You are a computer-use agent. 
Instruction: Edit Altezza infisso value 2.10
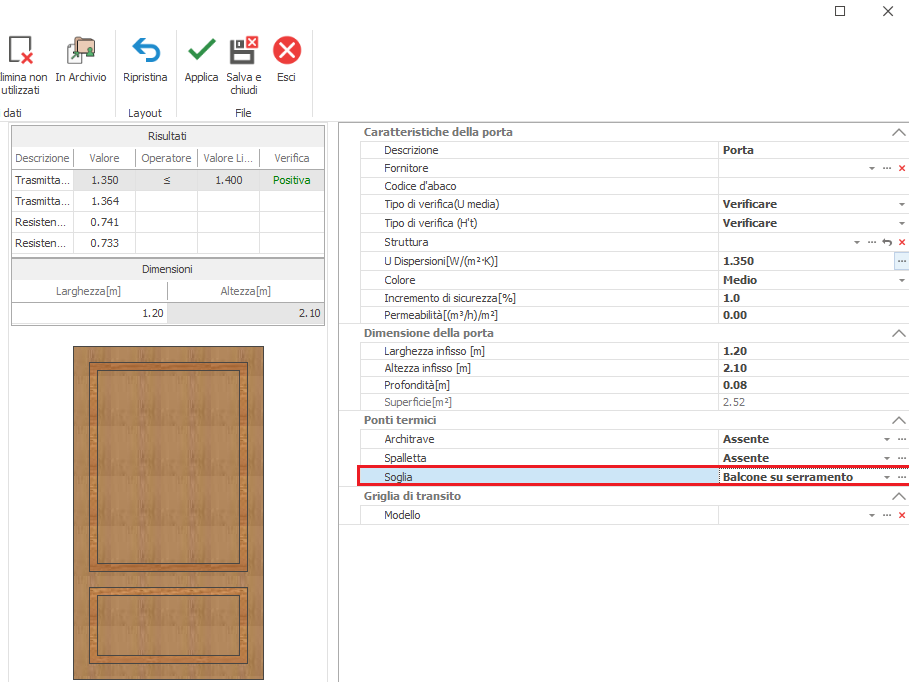[813, 368]
